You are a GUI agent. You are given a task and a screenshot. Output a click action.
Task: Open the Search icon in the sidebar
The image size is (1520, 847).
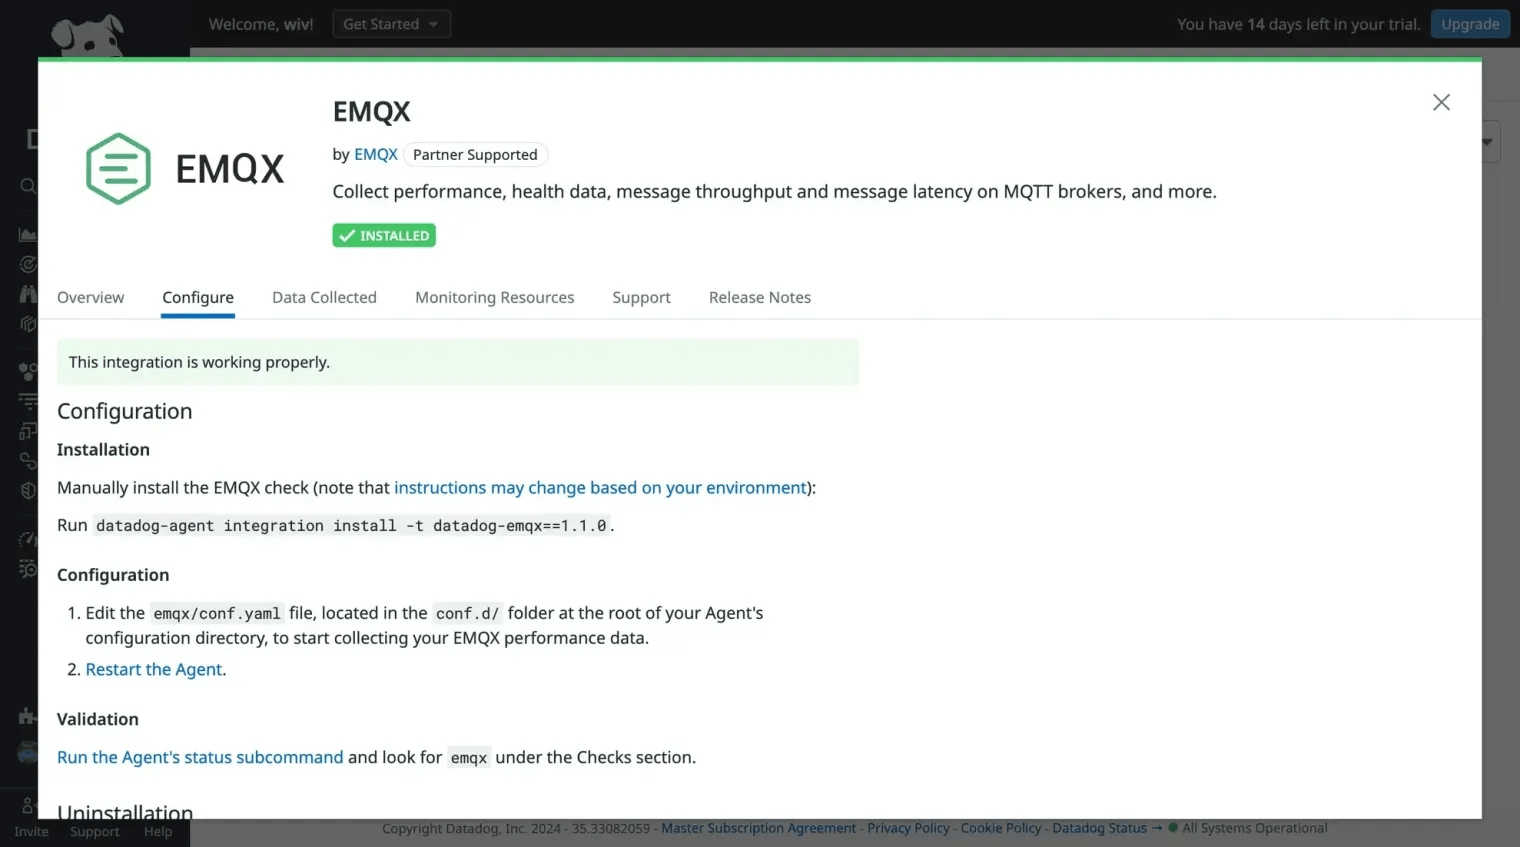click(28, 185)
